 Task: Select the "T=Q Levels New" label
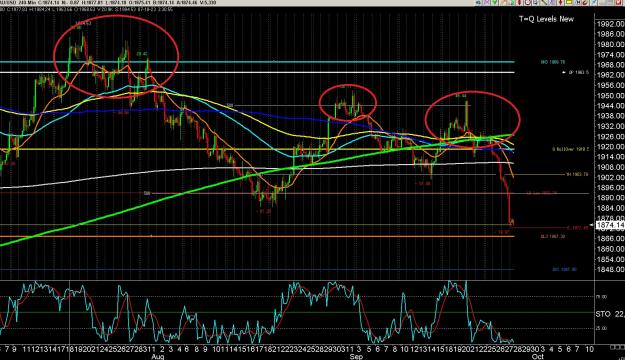pyautogui.click(x=546, y=19)
